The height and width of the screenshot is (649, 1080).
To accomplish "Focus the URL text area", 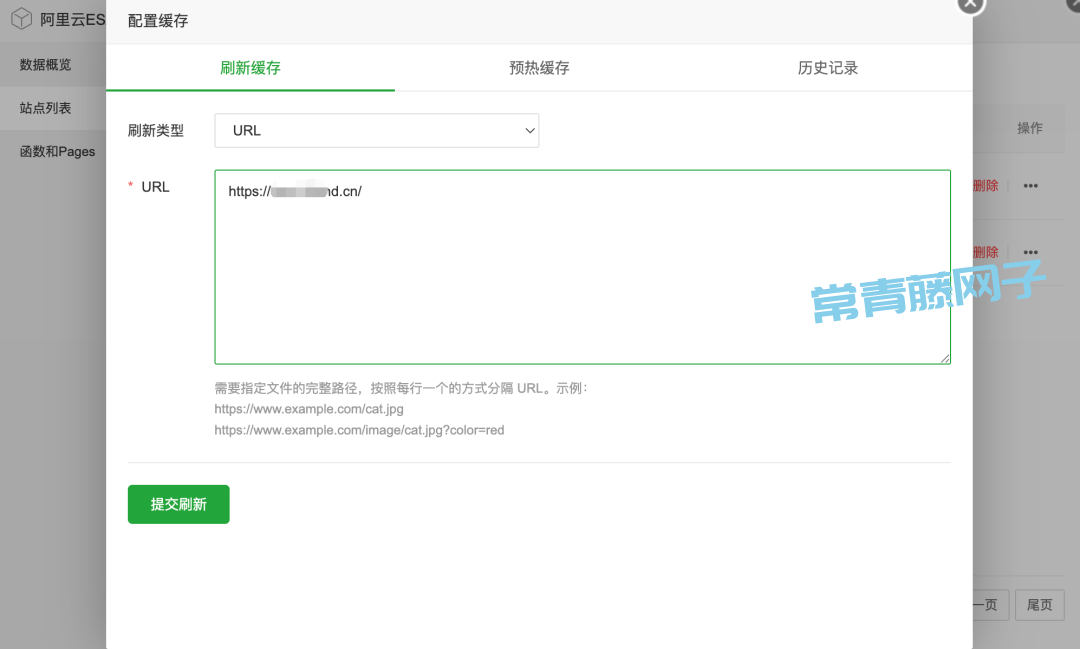I will (x=582, y=267).
